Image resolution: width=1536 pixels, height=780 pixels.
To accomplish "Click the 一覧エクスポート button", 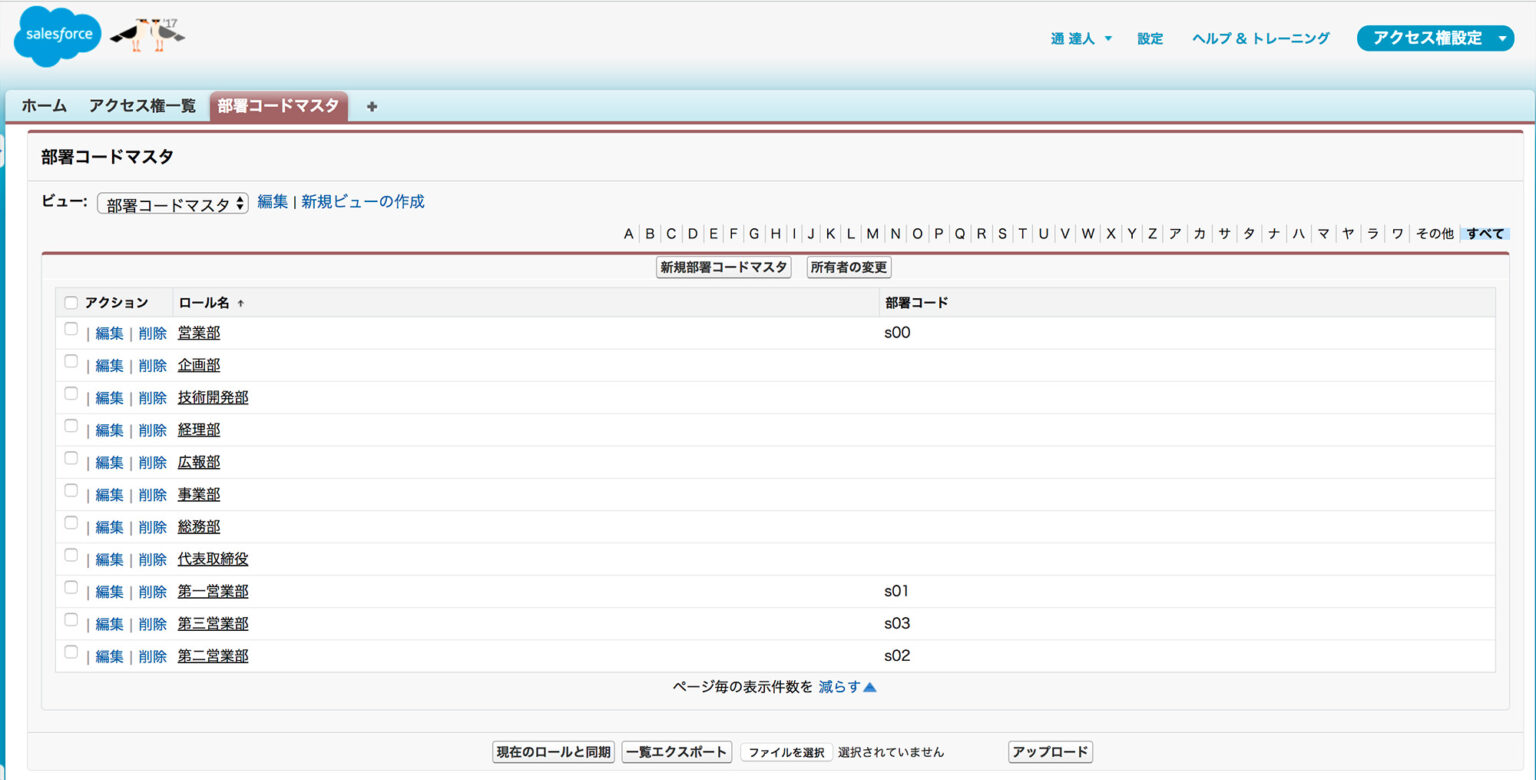I will tap(676, 751).
